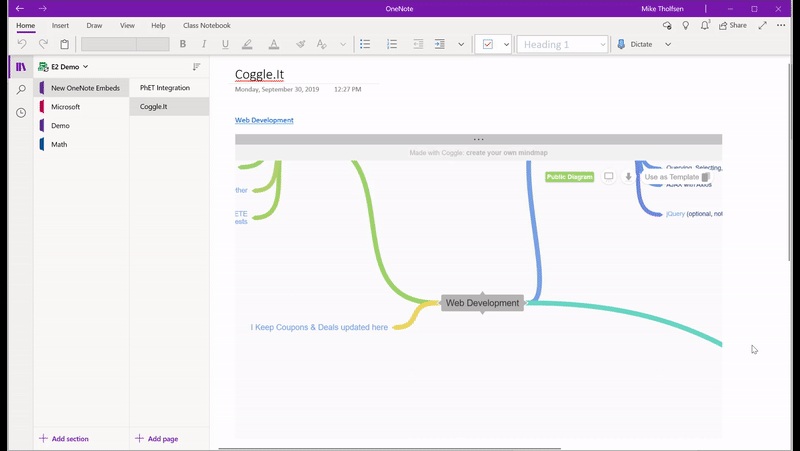Viewport: 800px width, 451px height.
Task: Share this notebook
Action: pos(733,26)
